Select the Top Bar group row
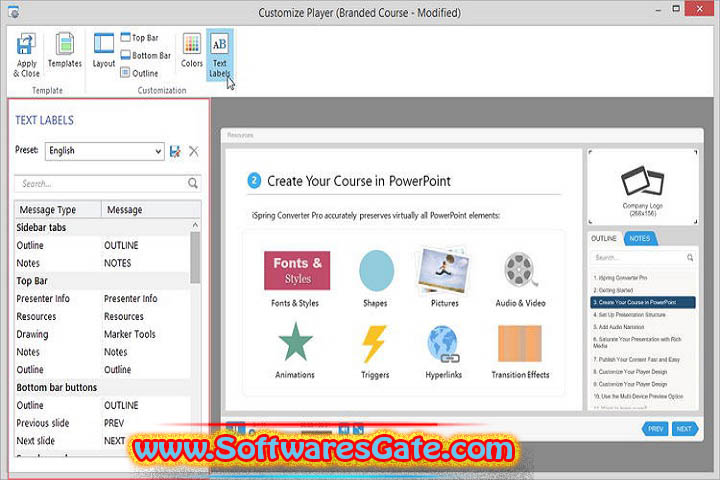The image size is (720, 480). (102, 281)
